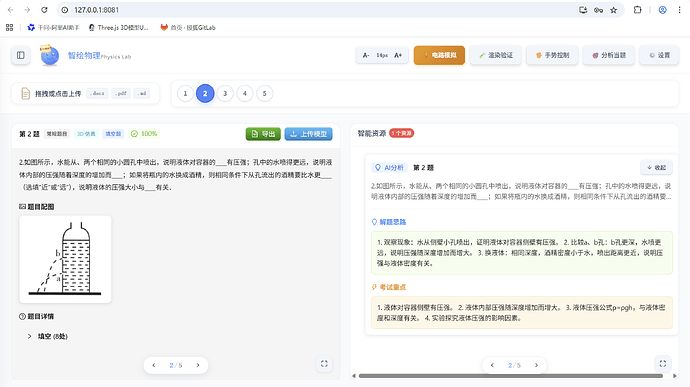Open the GitLab bookmark
690x387 pixels.
pos(188,27)
